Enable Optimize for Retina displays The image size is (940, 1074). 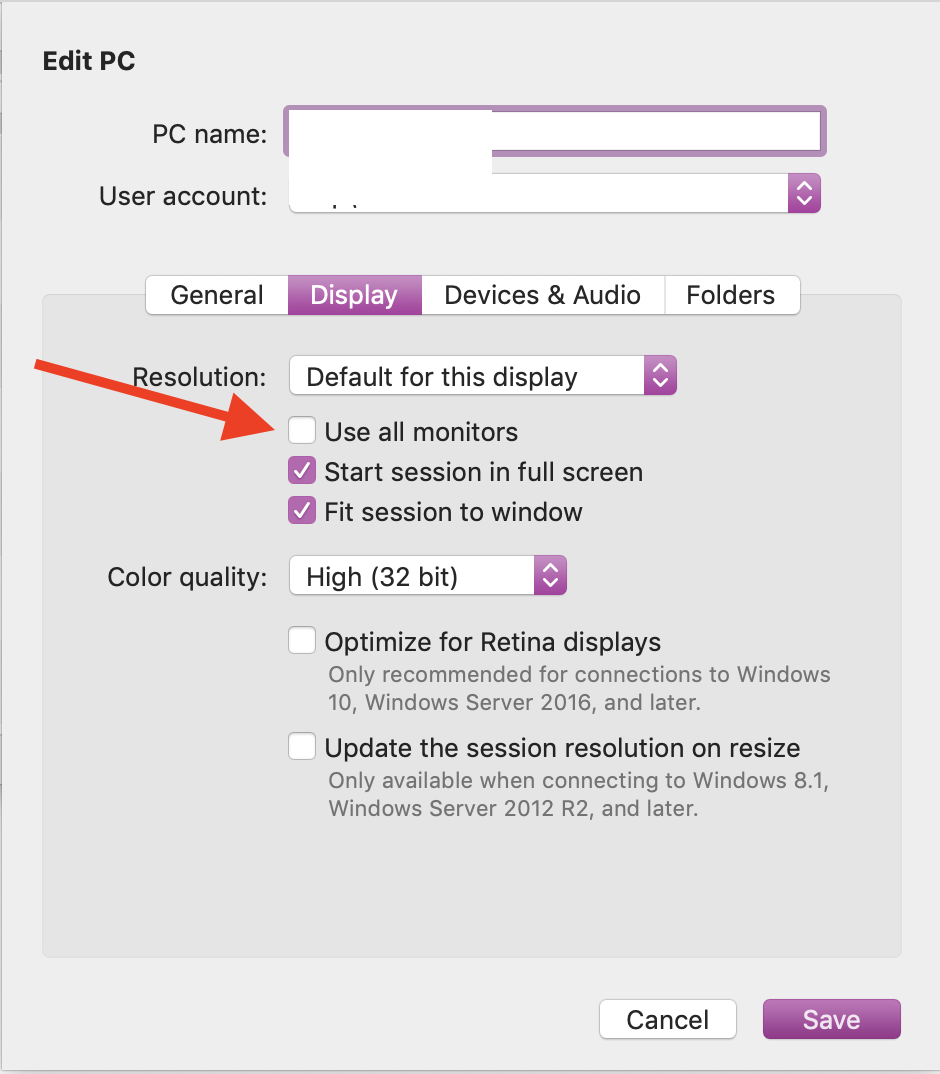point(302,640)
